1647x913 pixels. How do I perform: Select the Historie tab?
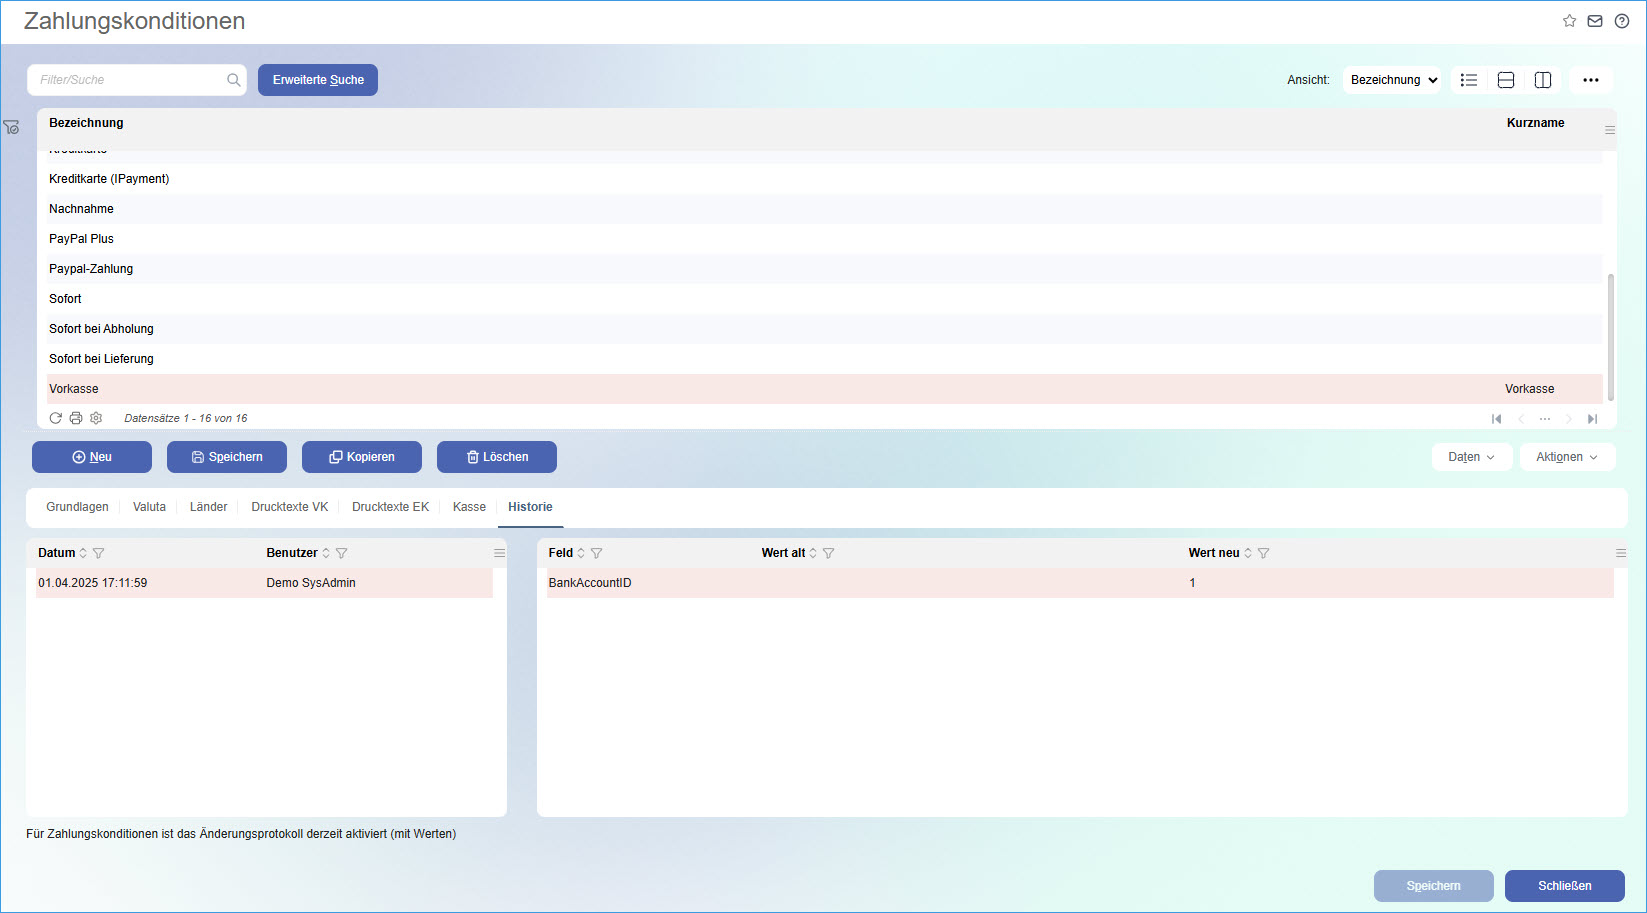point(530,507)
